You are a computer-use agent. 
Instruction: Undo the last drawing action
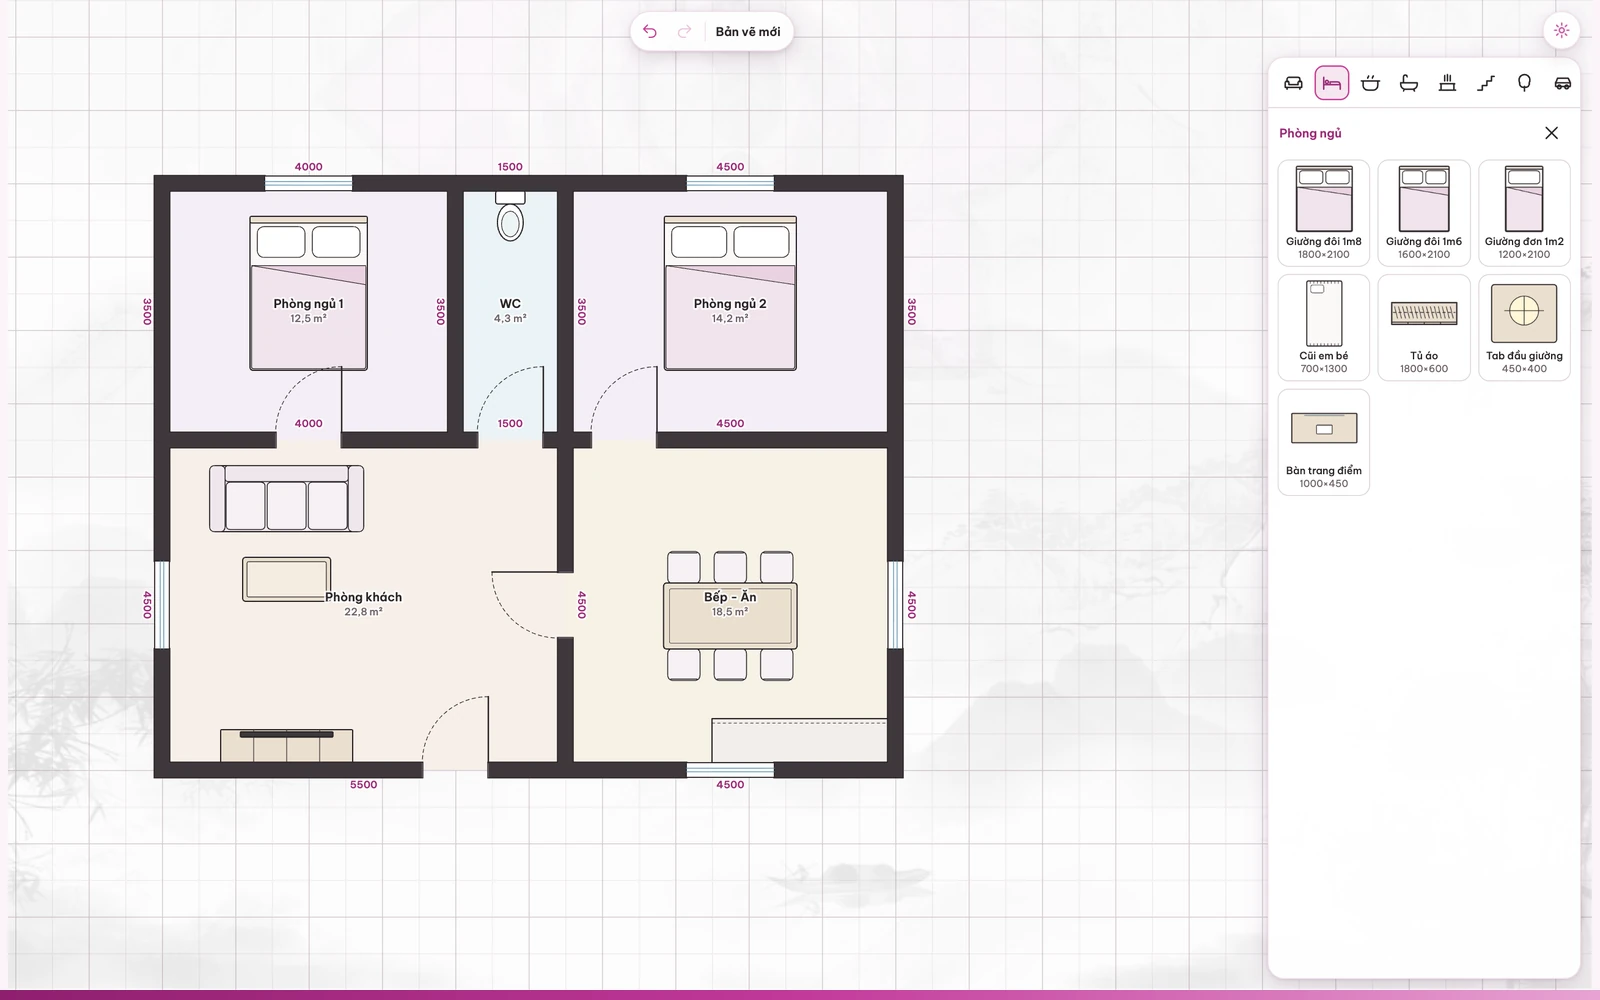pyautogui.click(x=650, y=32)
